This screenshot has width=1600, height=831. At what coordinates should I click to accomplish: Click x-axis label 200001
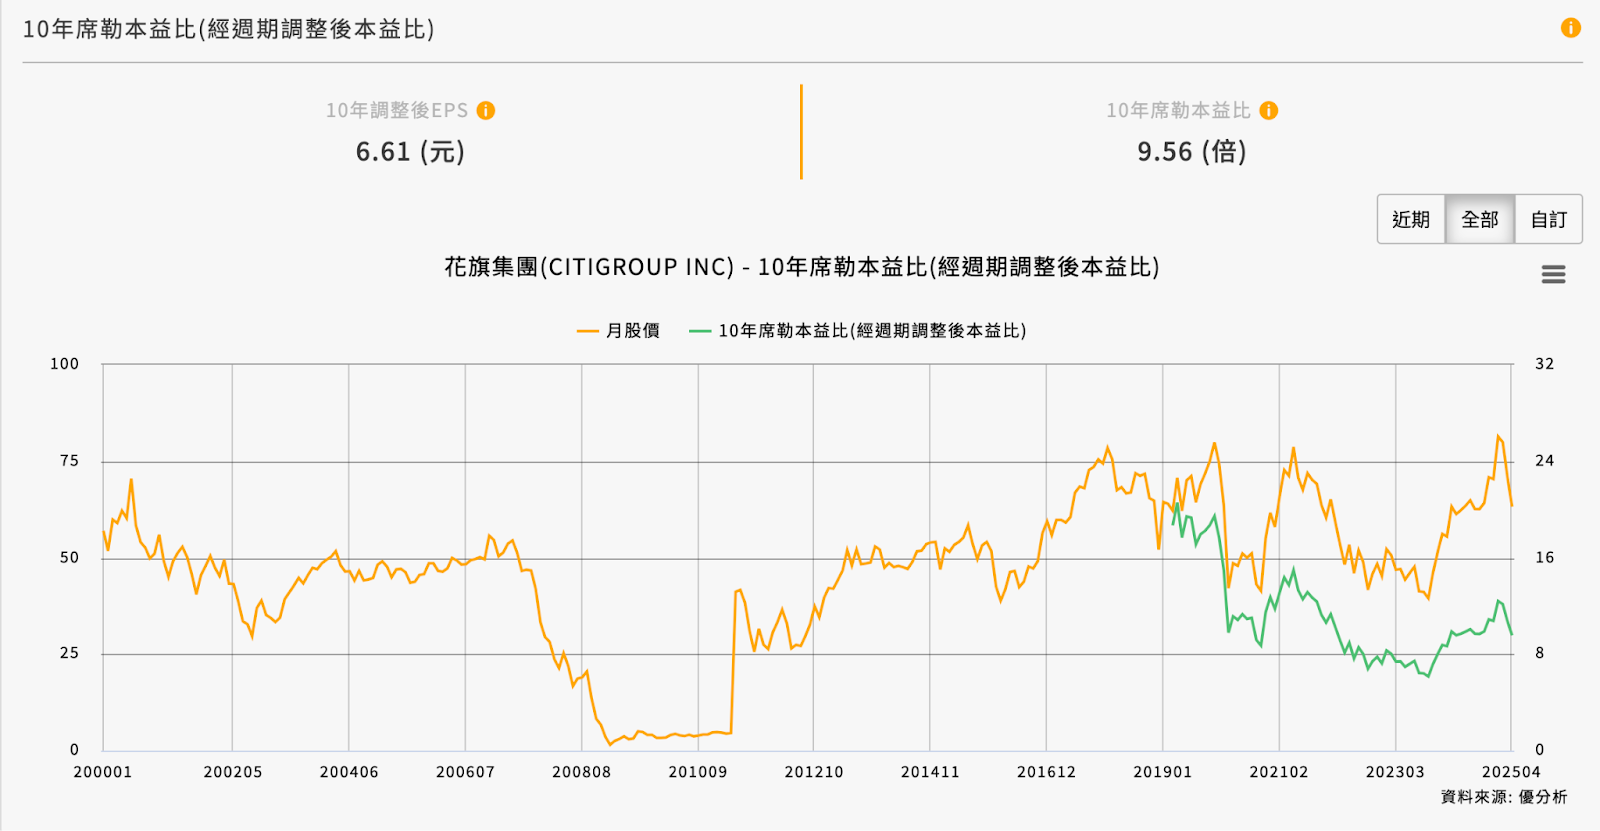coord(103,772)
